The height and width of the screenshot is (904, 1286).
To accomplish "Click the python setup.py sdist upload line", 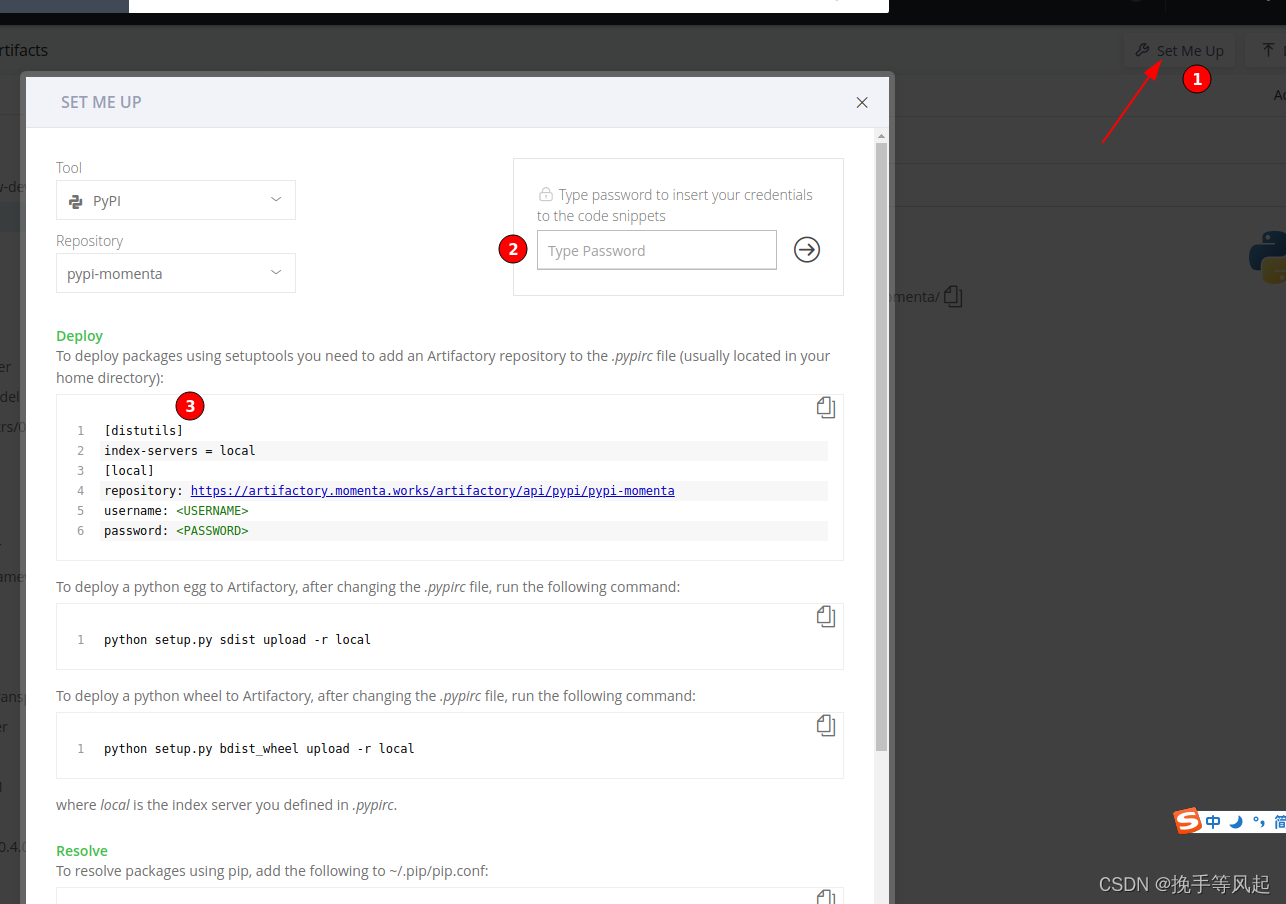I will point(238,639).
